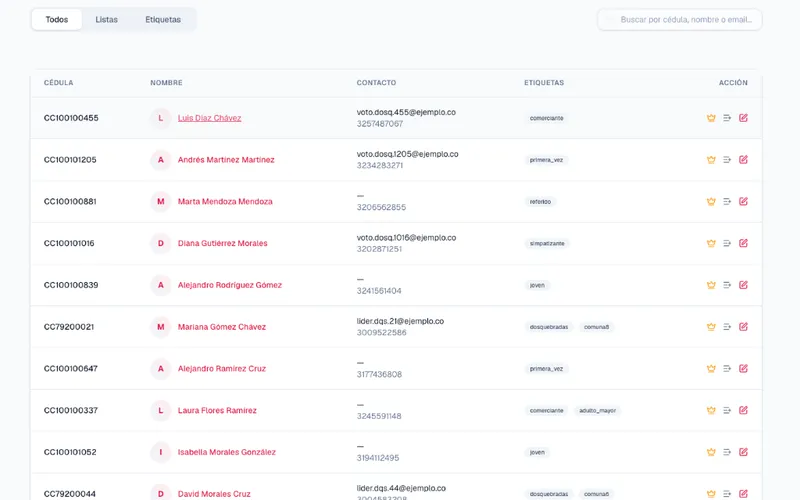
Task: Add Marta Mendoza Mendoza to a list
Action: (x=727, y=202)
